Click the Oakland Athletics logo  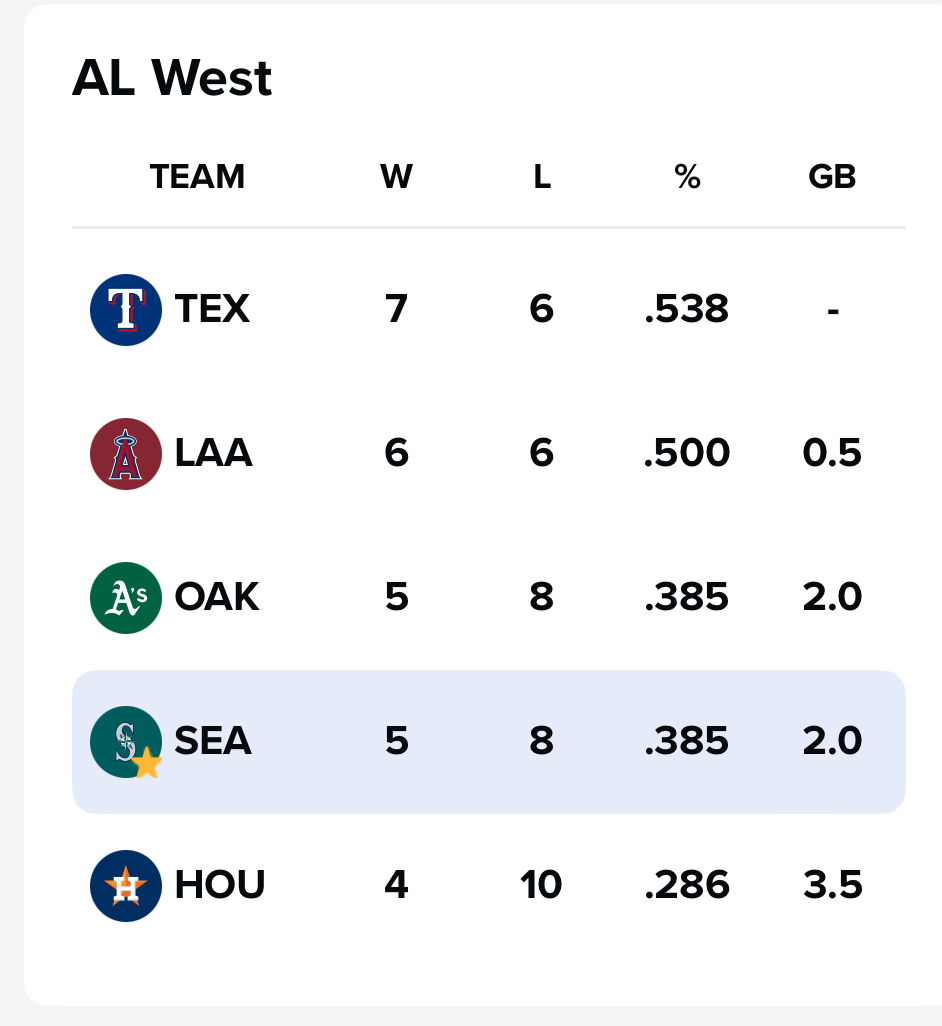click(125, 598)
